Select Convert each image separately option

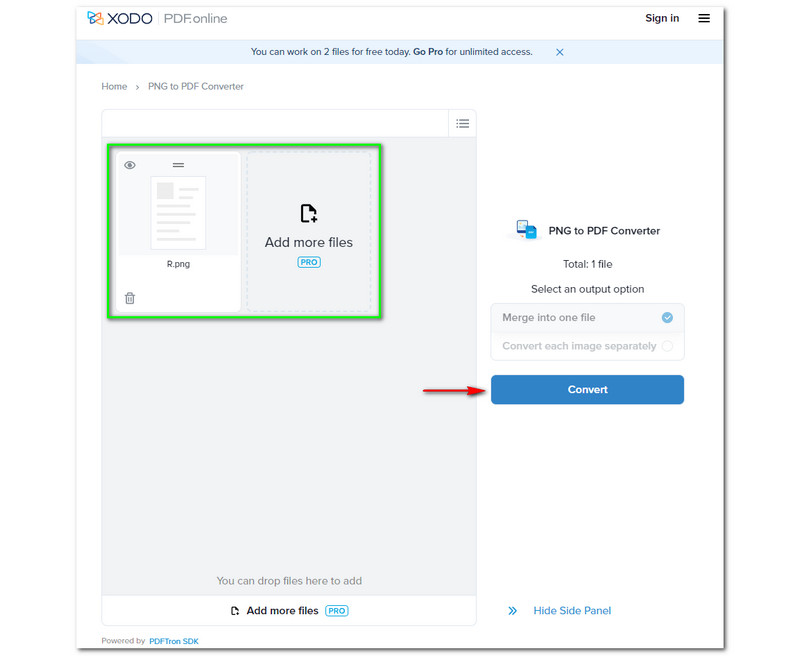[587, 346]
